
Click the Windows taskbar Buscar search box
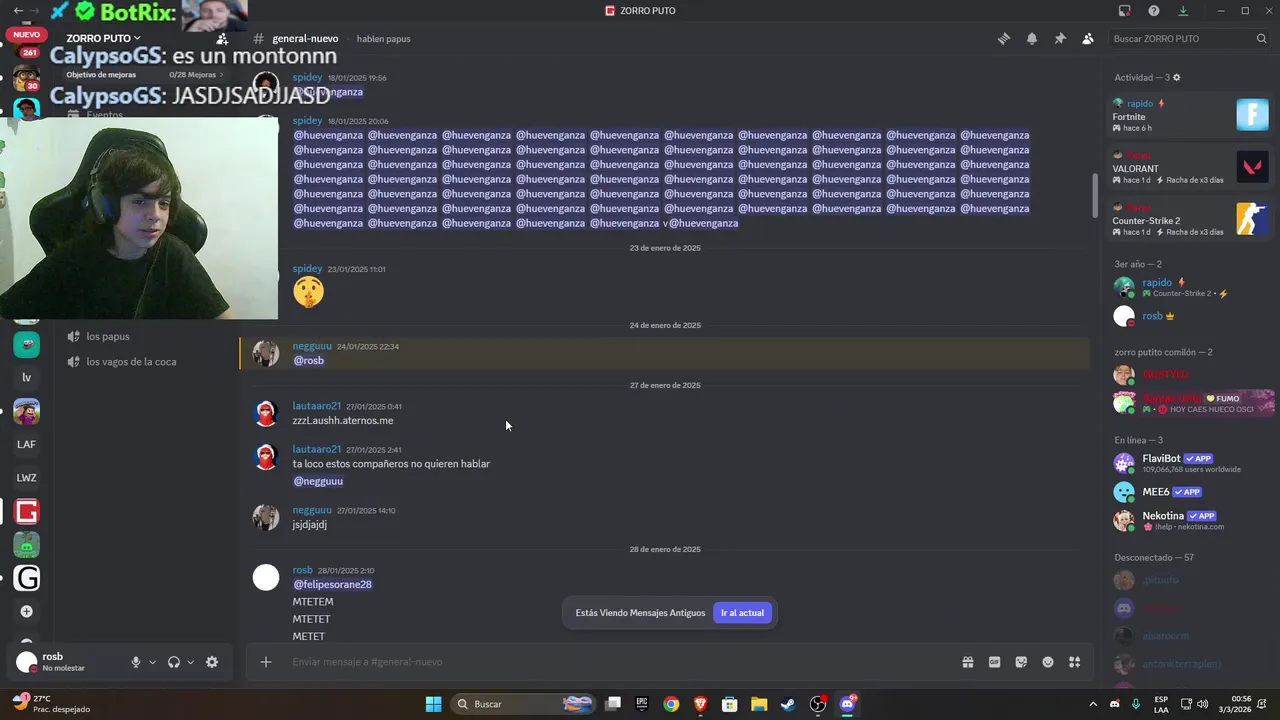[523, 704]
